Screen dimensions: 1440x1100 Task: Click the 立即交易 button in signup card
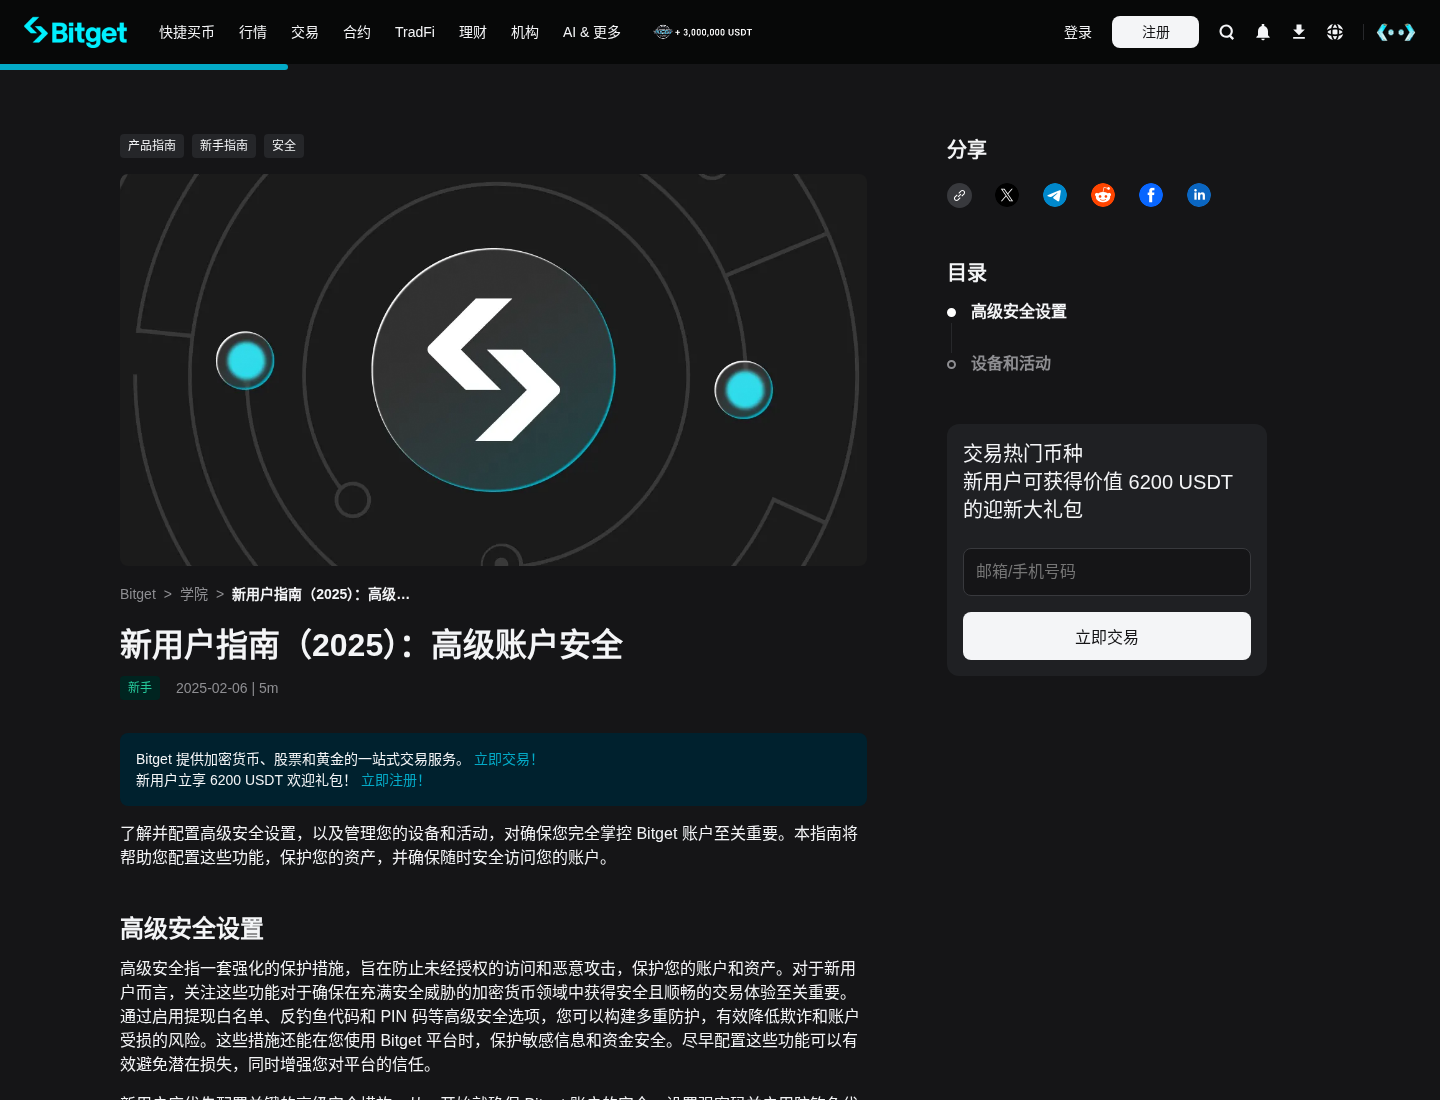pos(1107,636)
